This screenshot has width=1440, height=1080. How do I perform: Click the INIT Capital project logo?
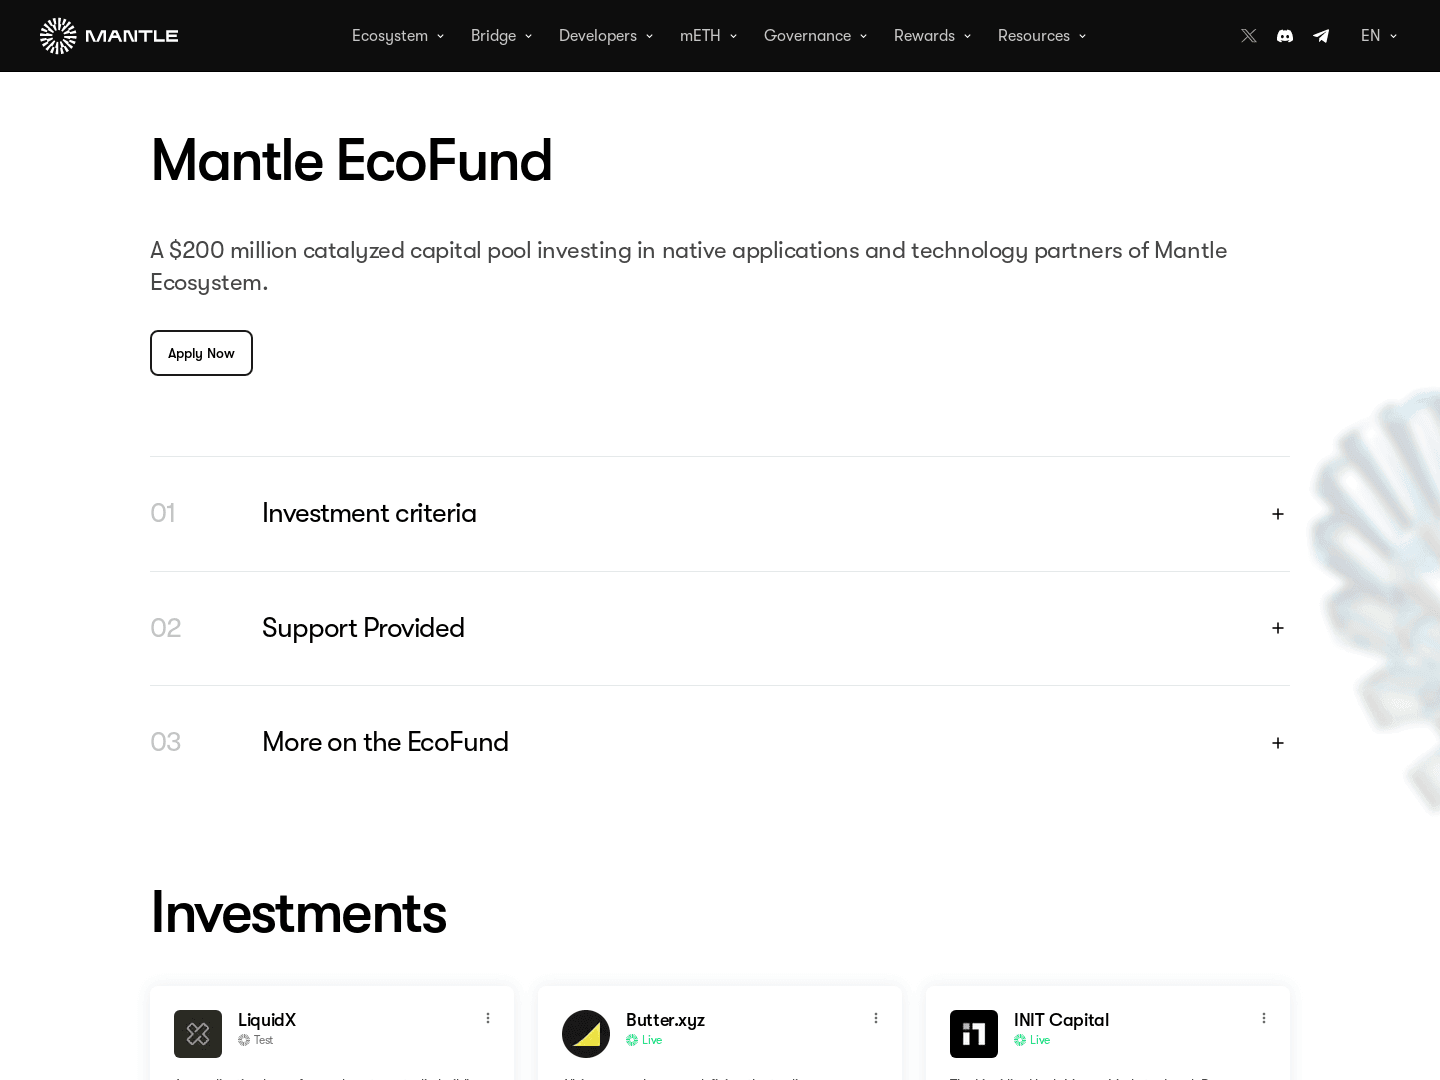point(974,1034)
